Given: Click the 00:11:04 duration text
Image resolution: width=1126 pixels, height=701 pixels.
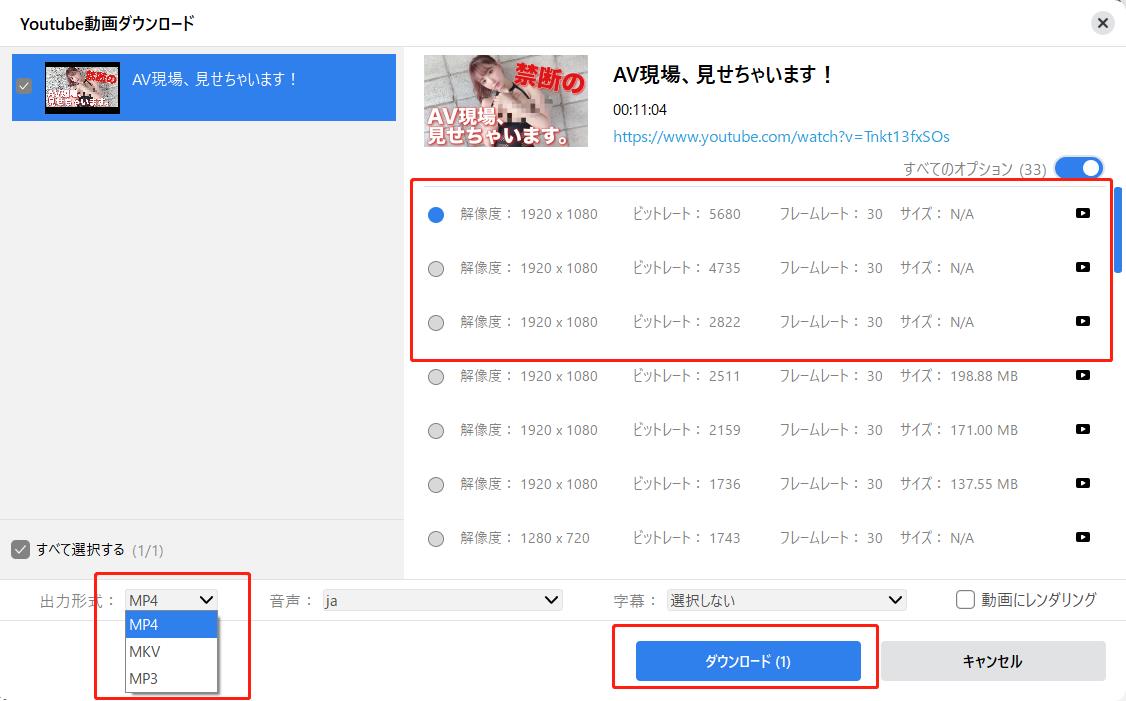Looking at the screenshot, I should coord(639,110).
